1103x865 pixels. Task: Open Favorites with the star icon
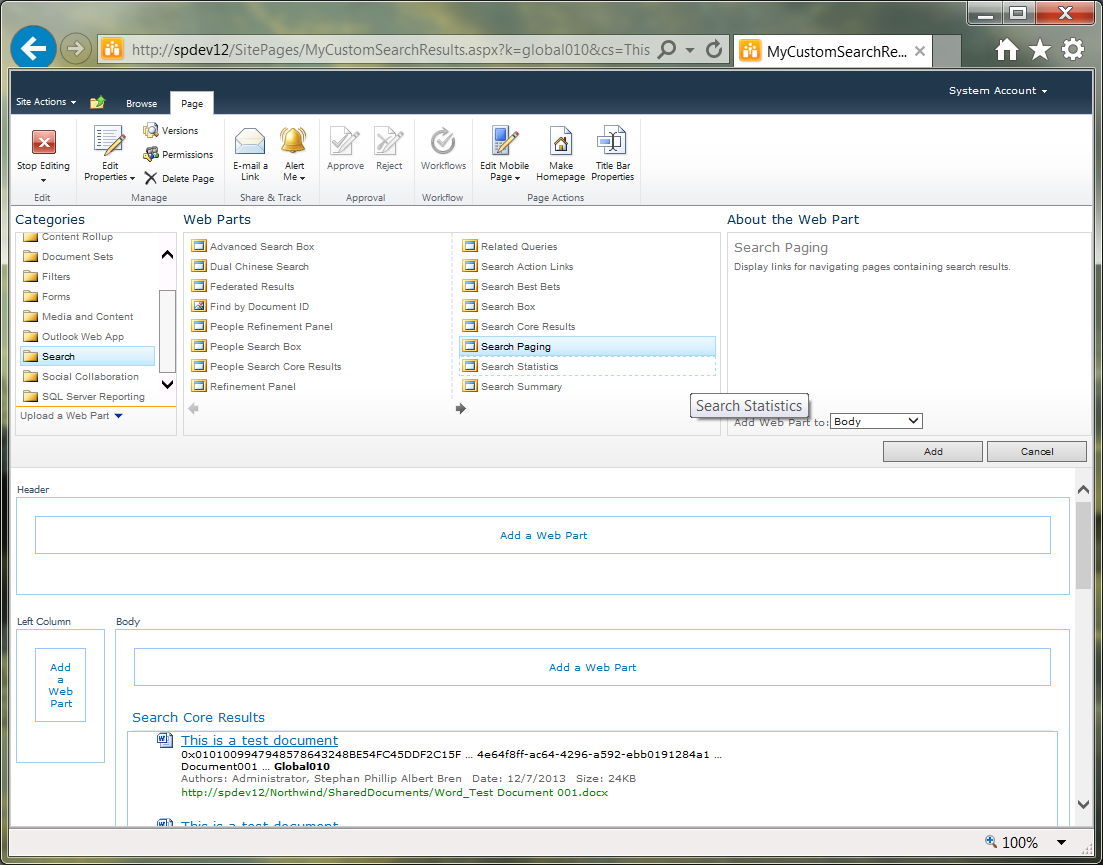coord(1040,49)
